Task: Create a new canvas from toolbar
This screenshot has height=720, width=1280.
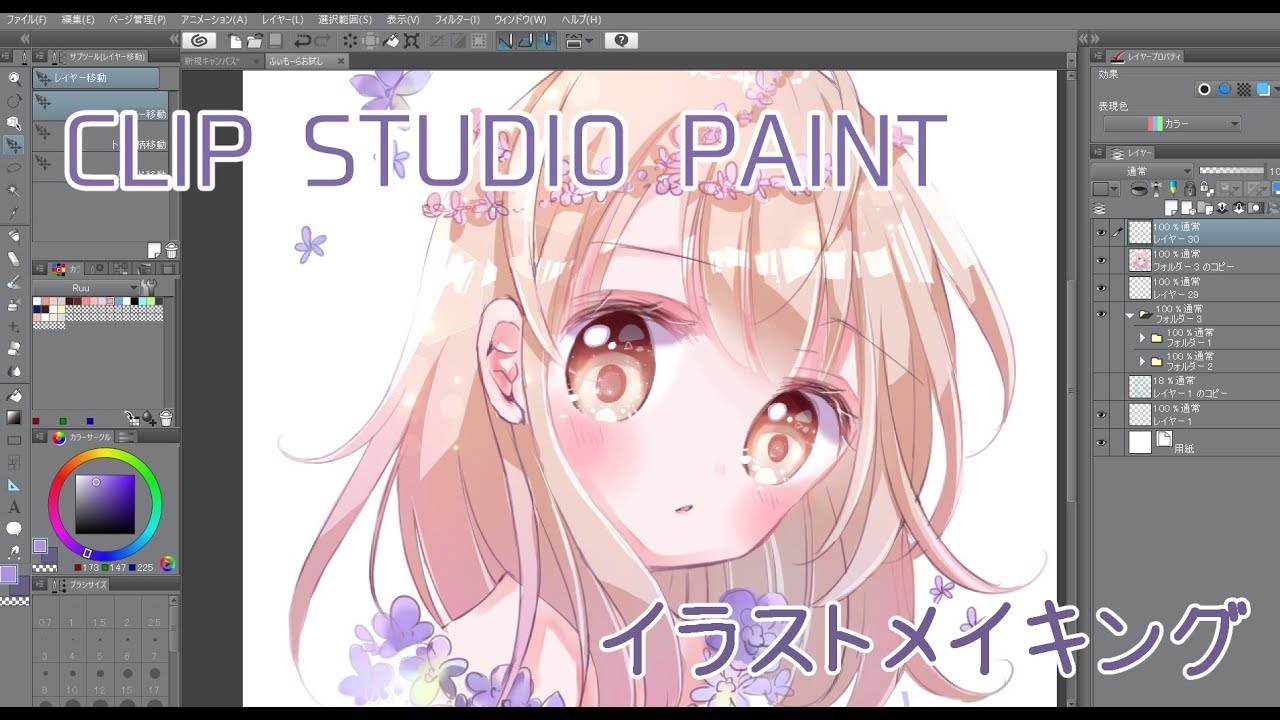Action: click(x=235, y=41)
